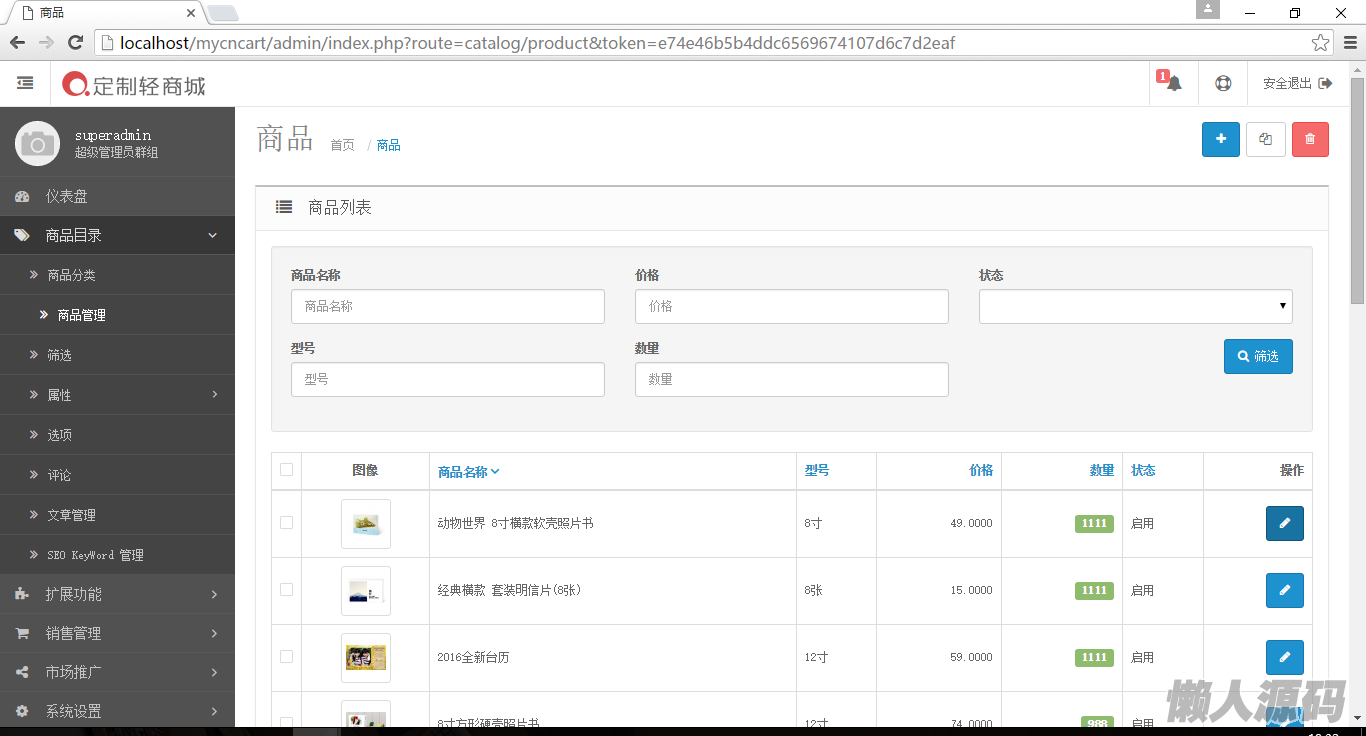Edit the 动物世界 product with pencil icon
The height and width of the screenshot is (736, 1366).
point(1284,523)
